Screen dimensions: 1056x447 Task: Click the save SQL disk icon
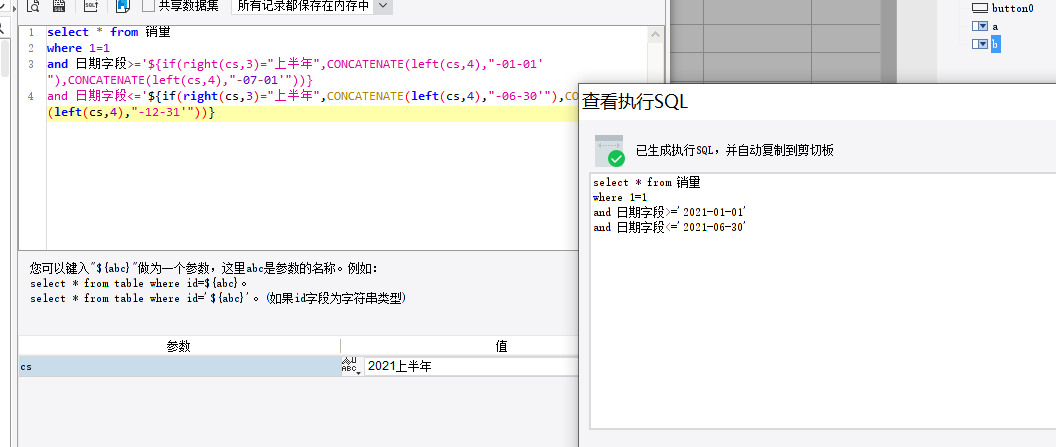59,6
